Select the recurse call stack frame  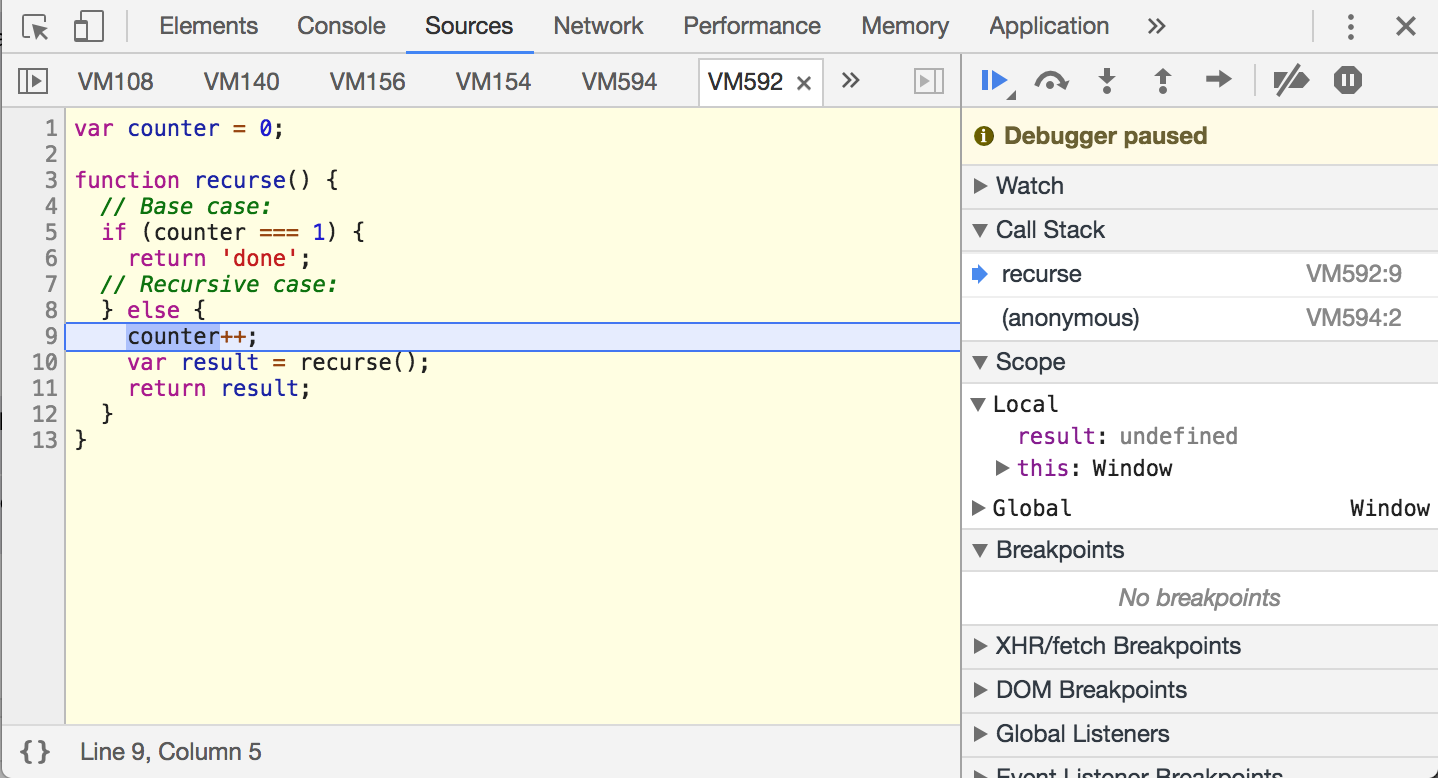[1200, 274]
